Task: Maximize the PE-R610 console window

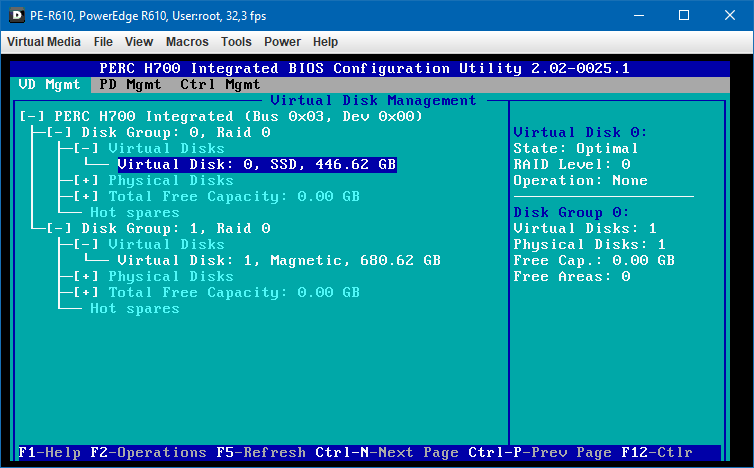Action: pyautogui.click(x=684, y=15)
